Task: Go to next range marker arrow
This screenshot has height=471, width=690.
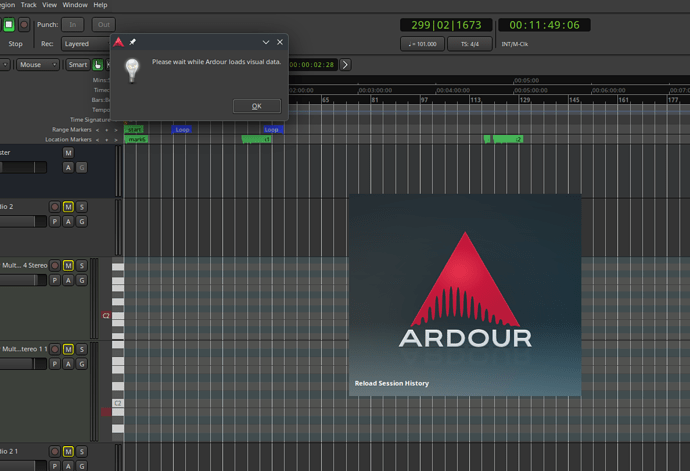Action: coord(116,130)
